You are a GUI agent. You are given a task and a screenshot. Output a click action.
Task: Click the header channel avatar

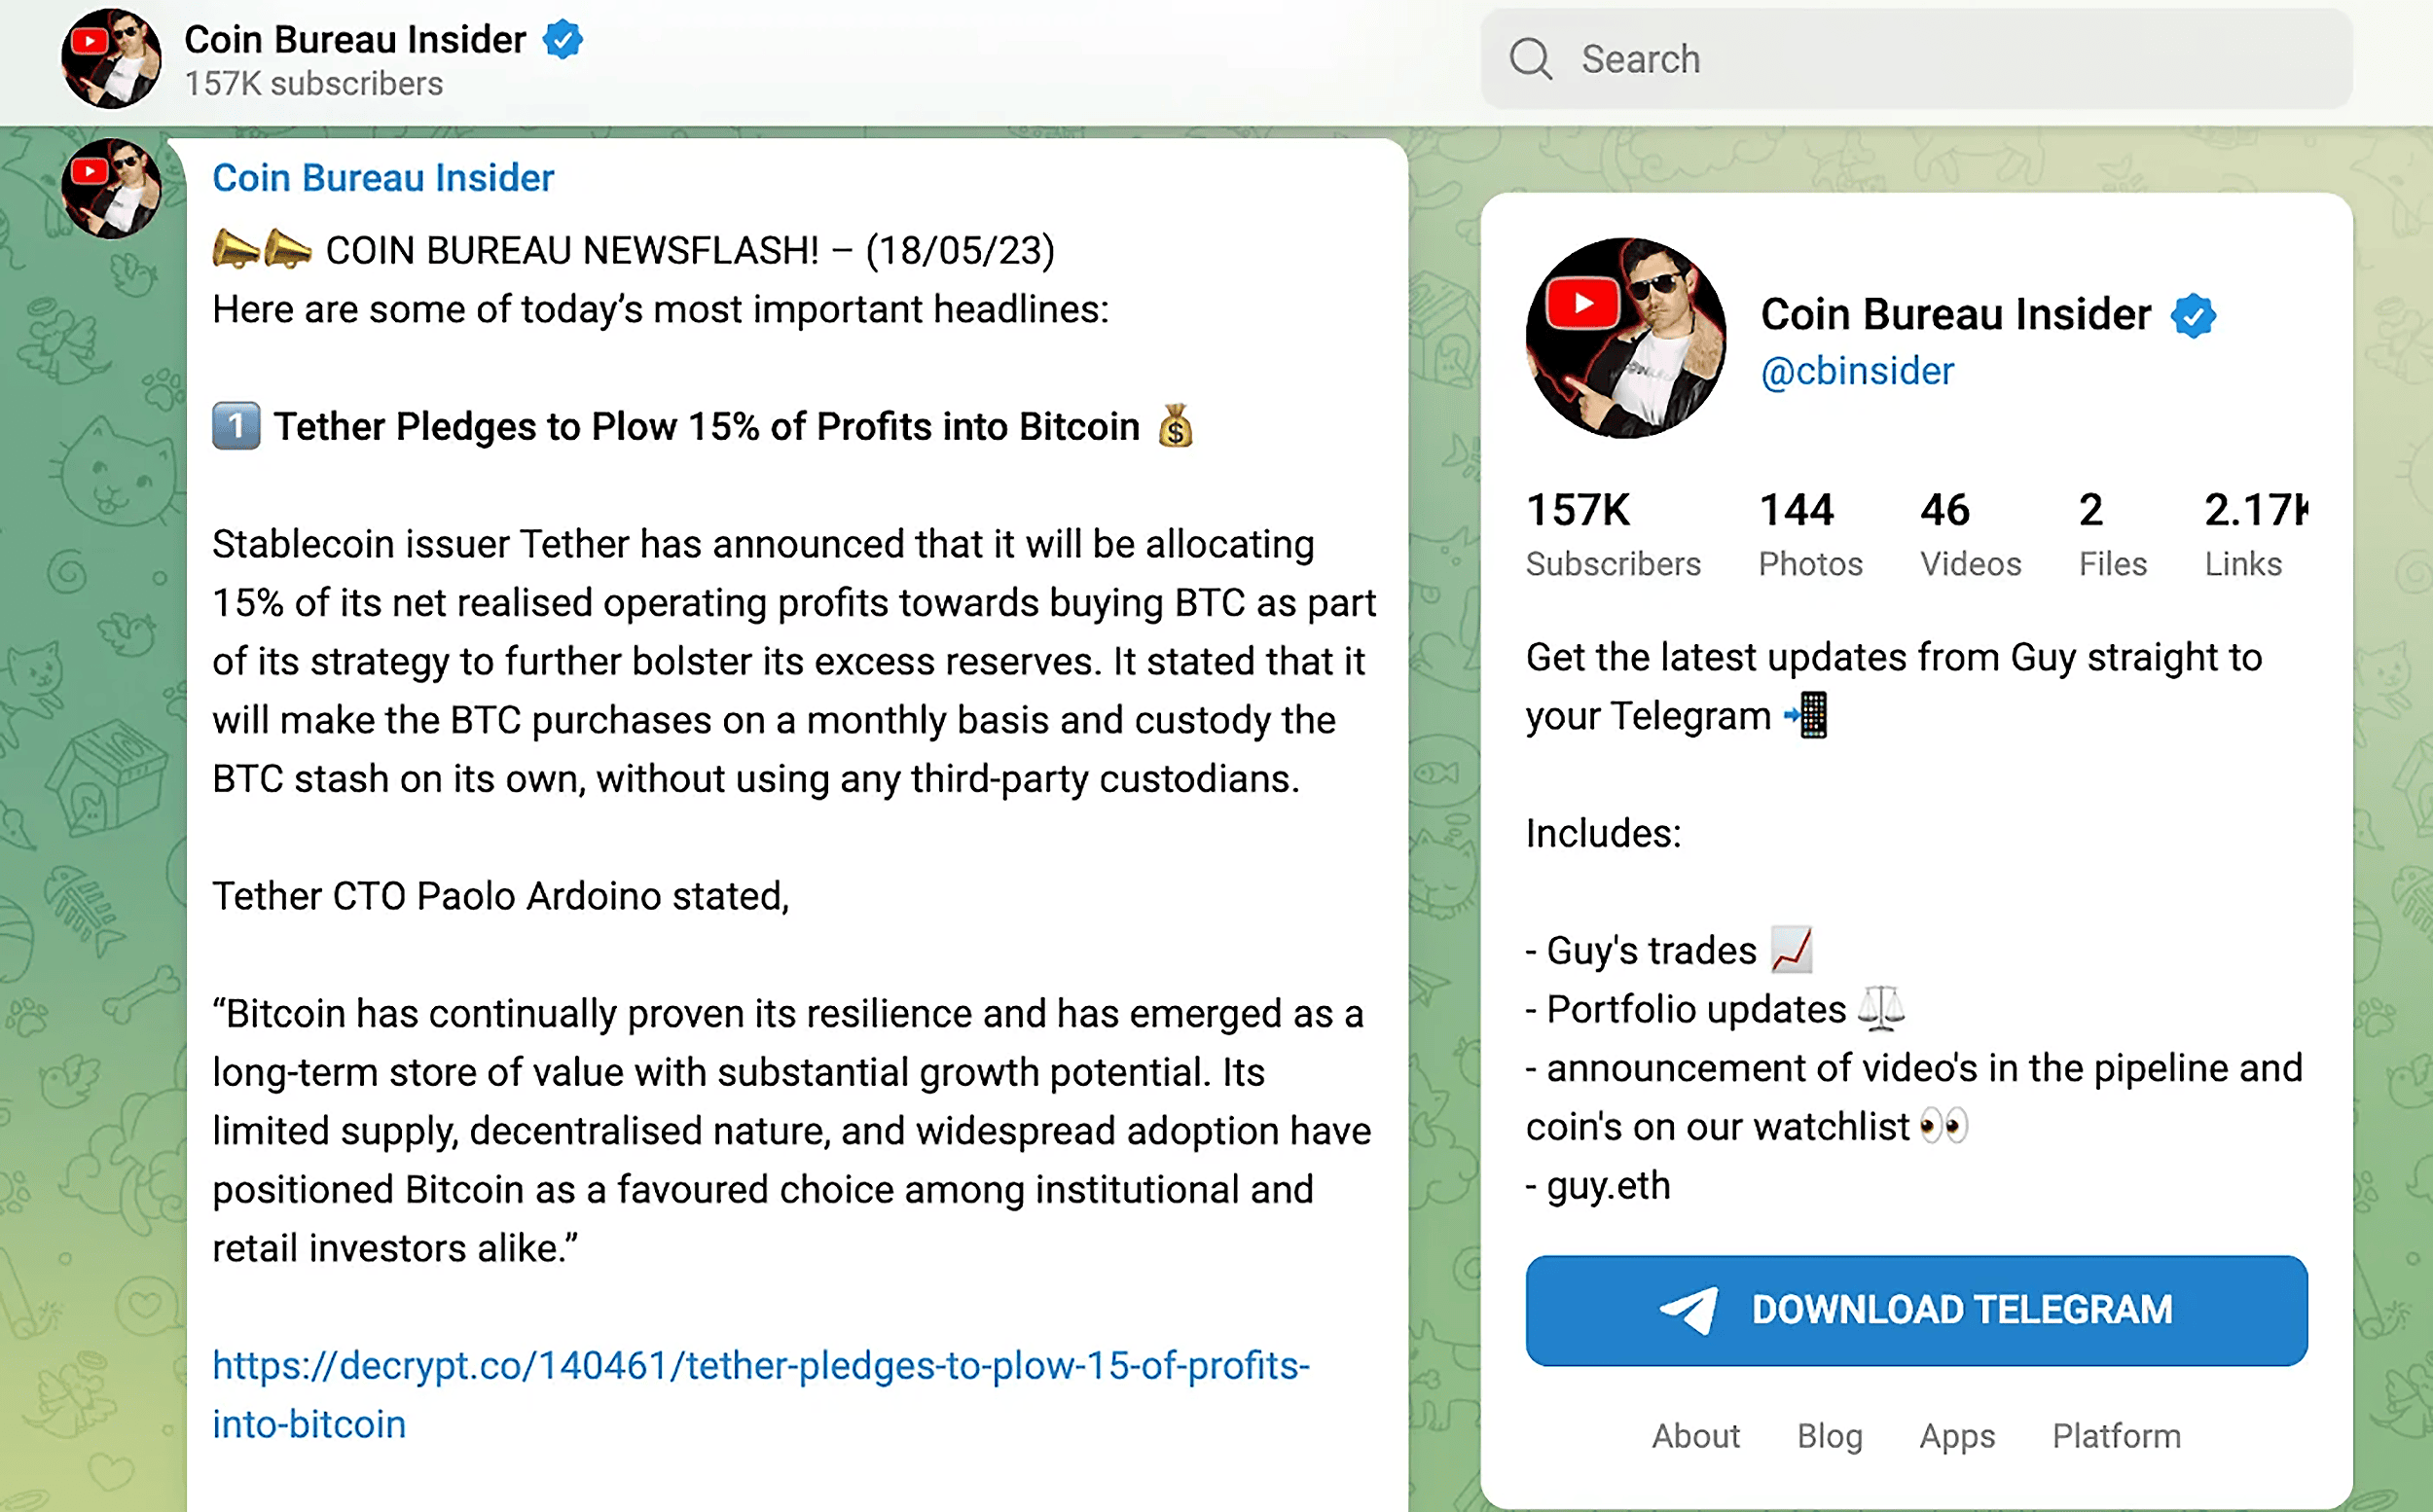[x=111, y=59]
